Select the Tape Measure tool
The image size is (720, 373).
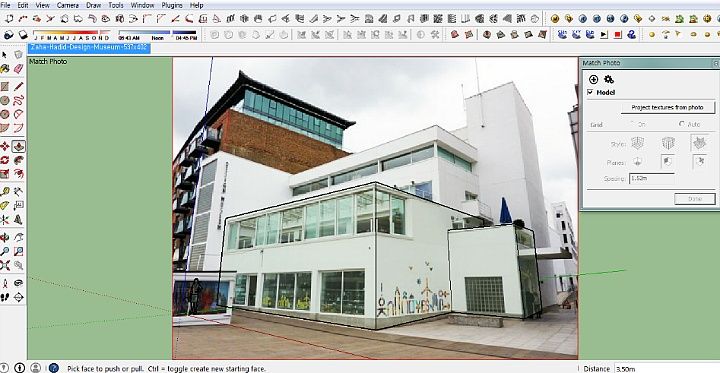point(5,192)
